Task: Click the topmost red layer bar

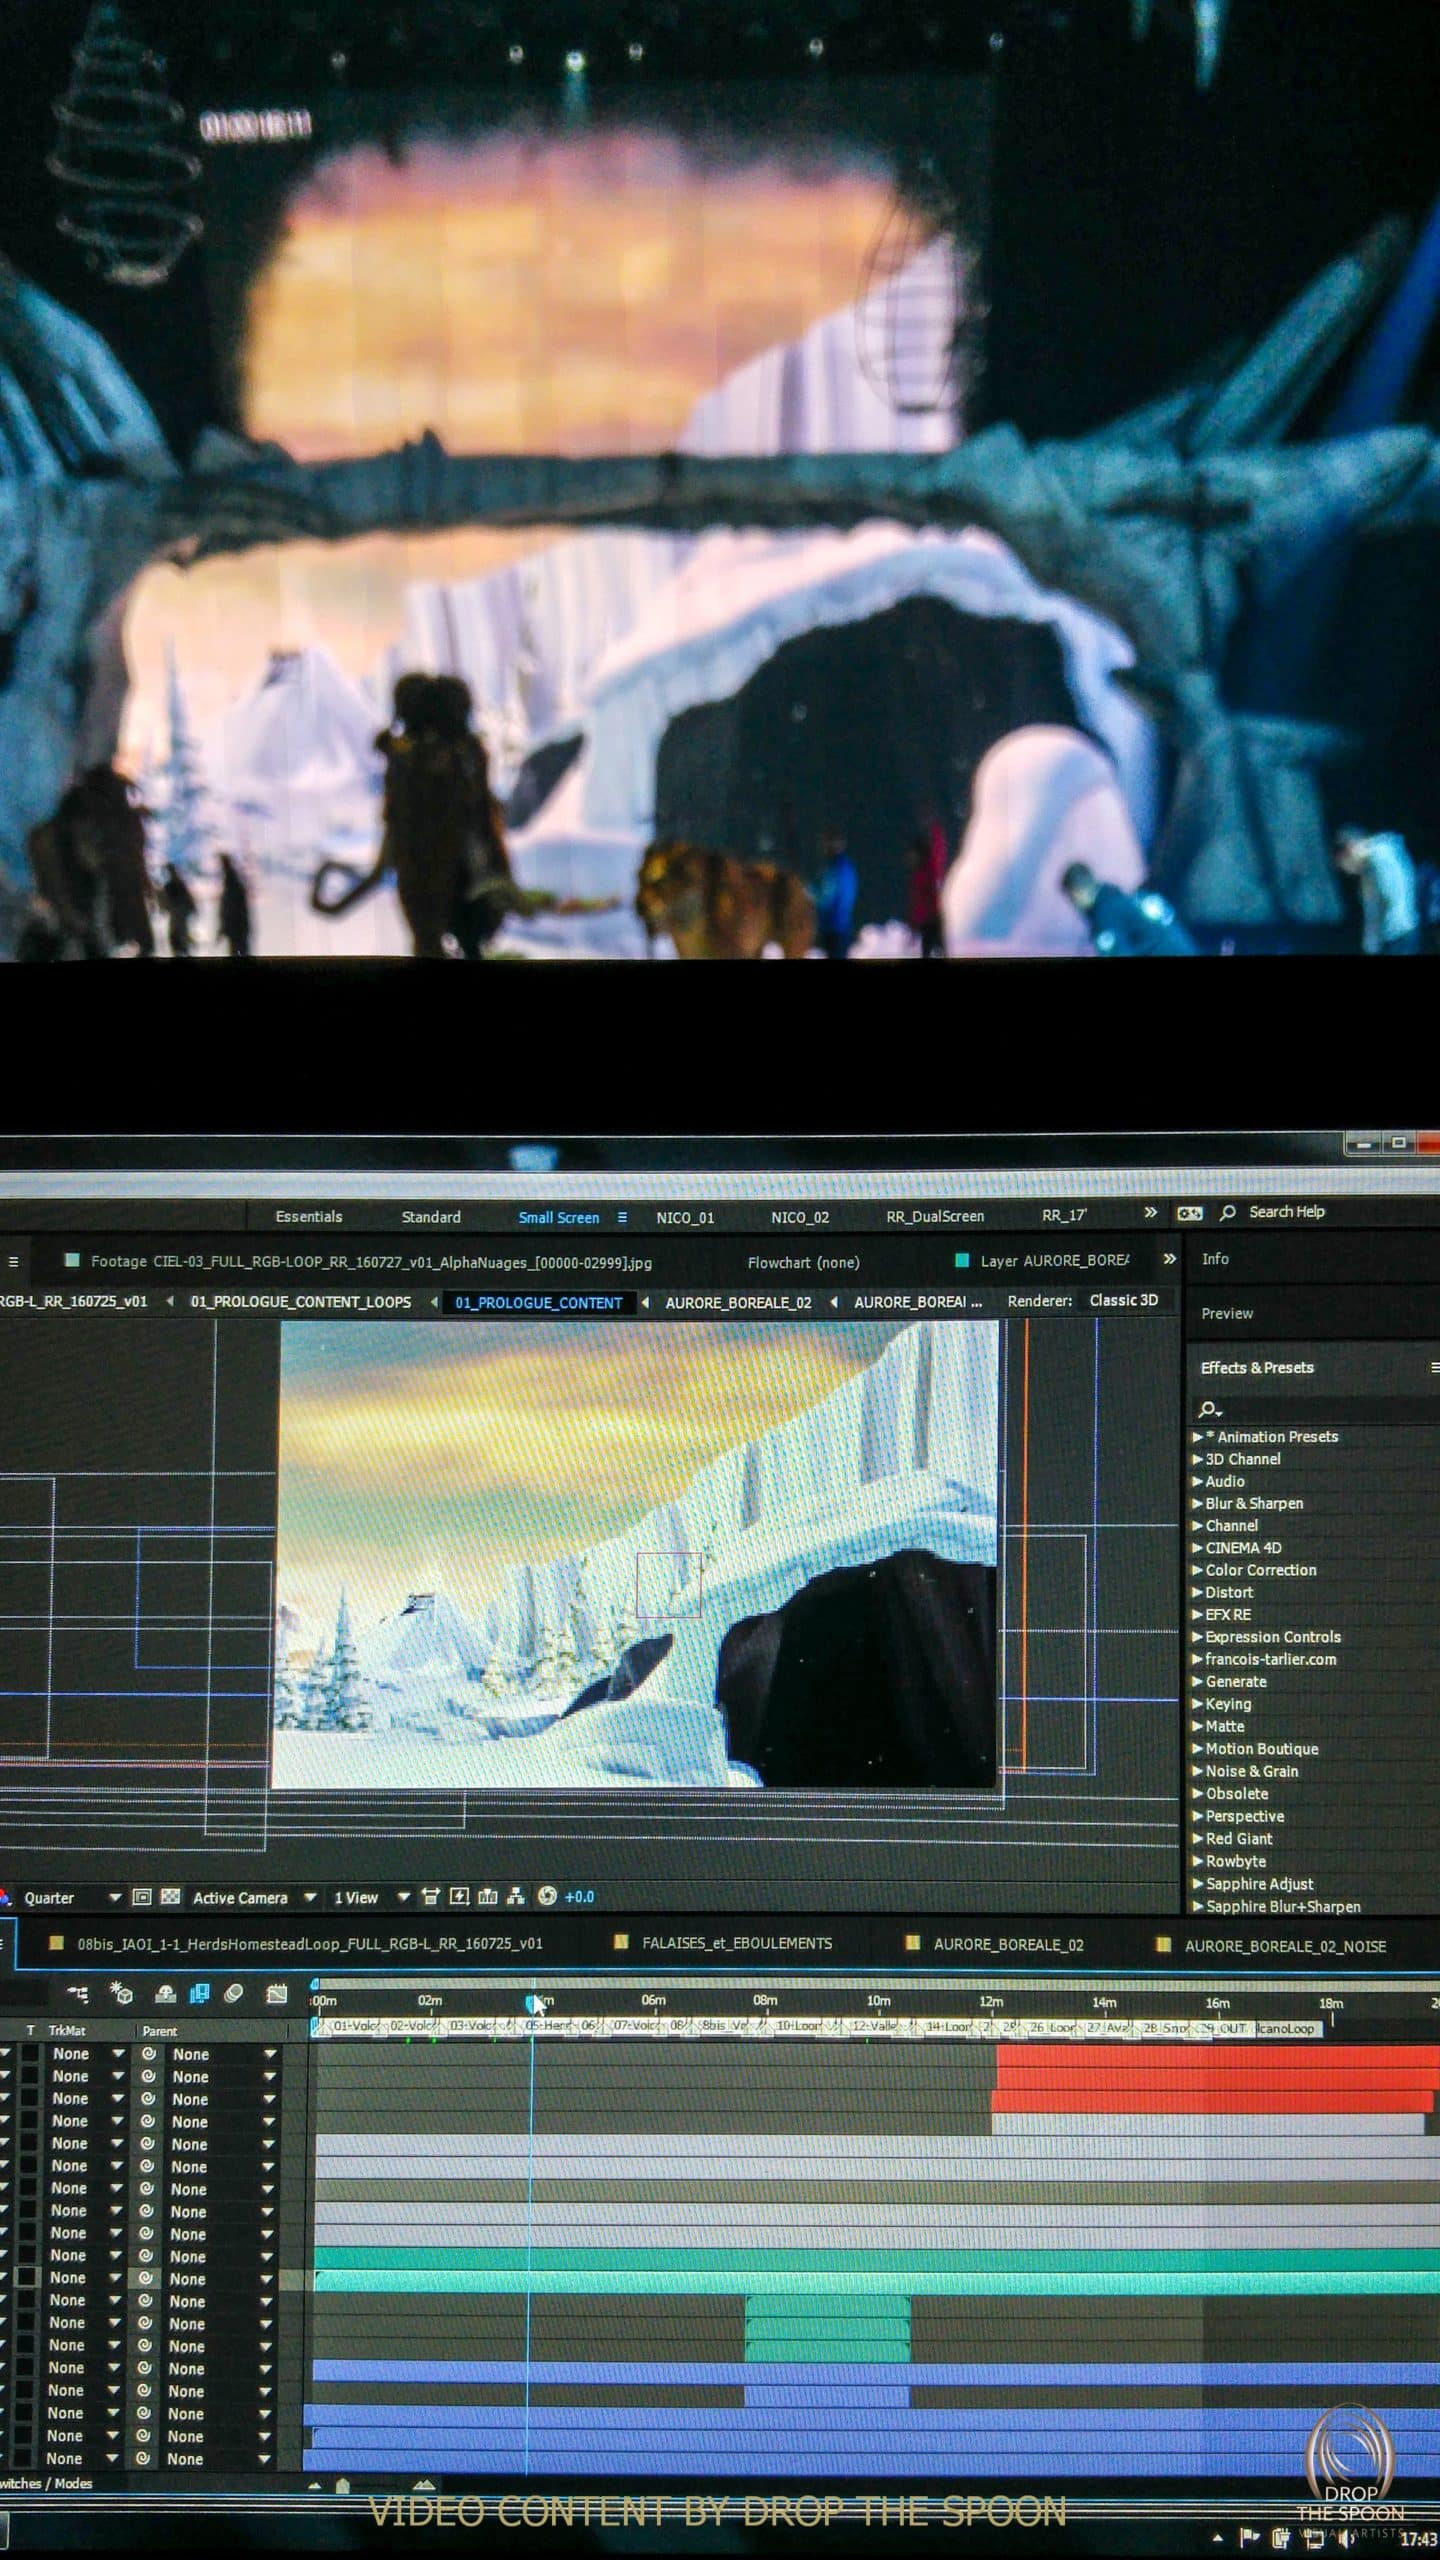Action: pos(1218,2056)
